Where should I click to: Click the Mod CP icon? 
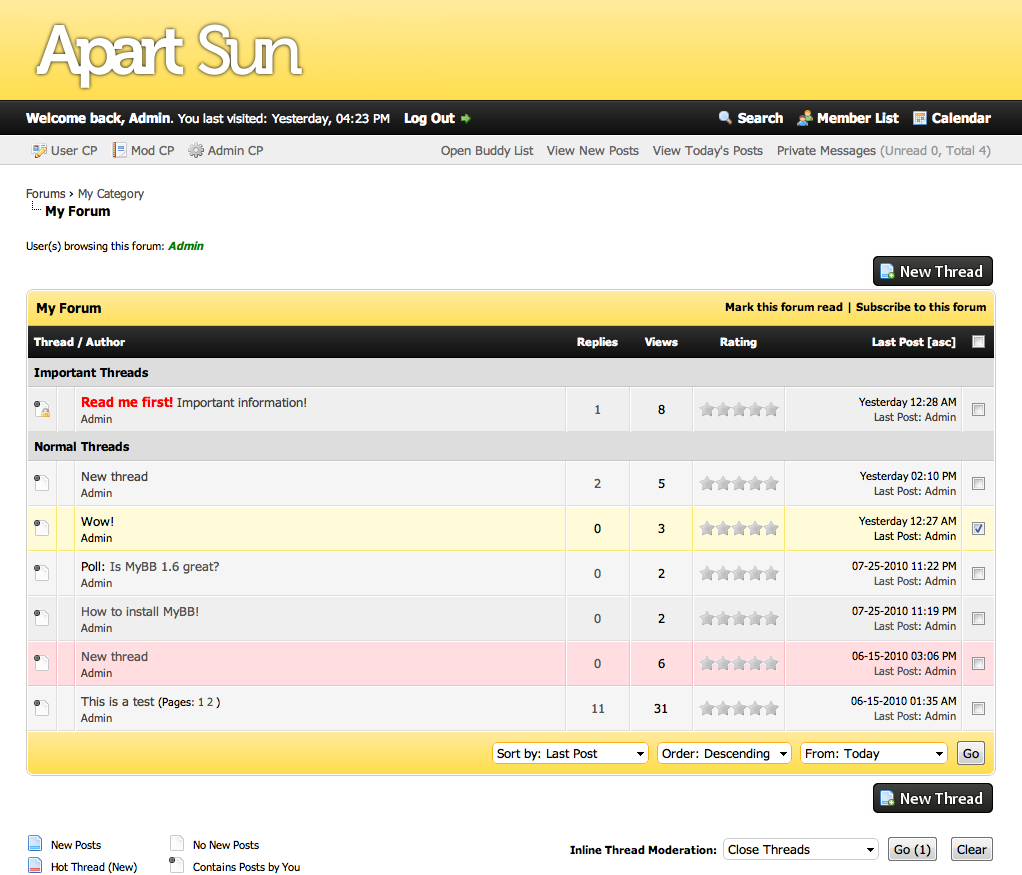(x=119, y=151)
